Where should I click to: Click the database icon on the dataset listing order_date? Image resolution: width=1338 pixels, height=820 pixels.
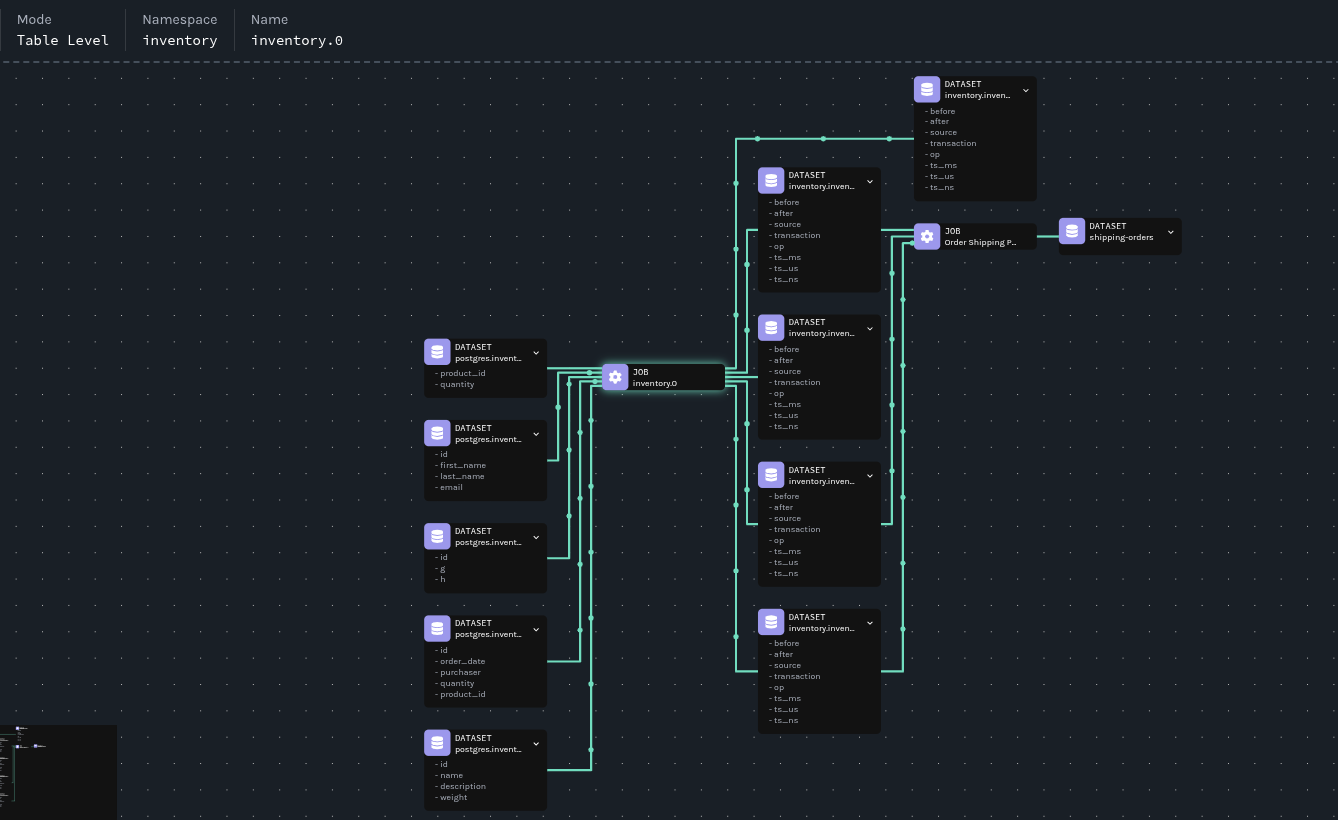point(438,628)
